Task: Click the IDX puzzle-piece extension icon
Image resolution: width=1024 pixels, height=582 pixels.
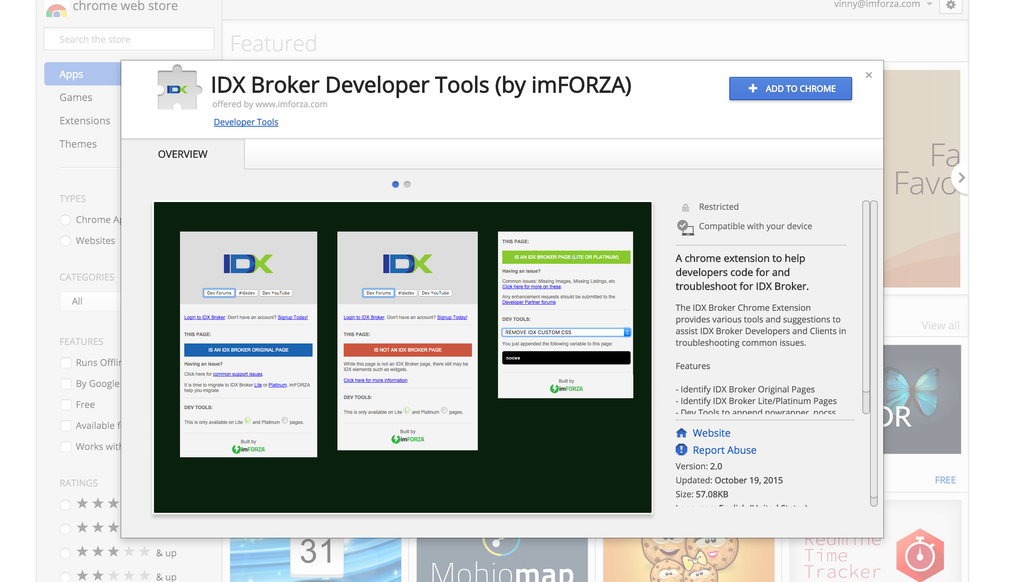Action: [178, 89]
